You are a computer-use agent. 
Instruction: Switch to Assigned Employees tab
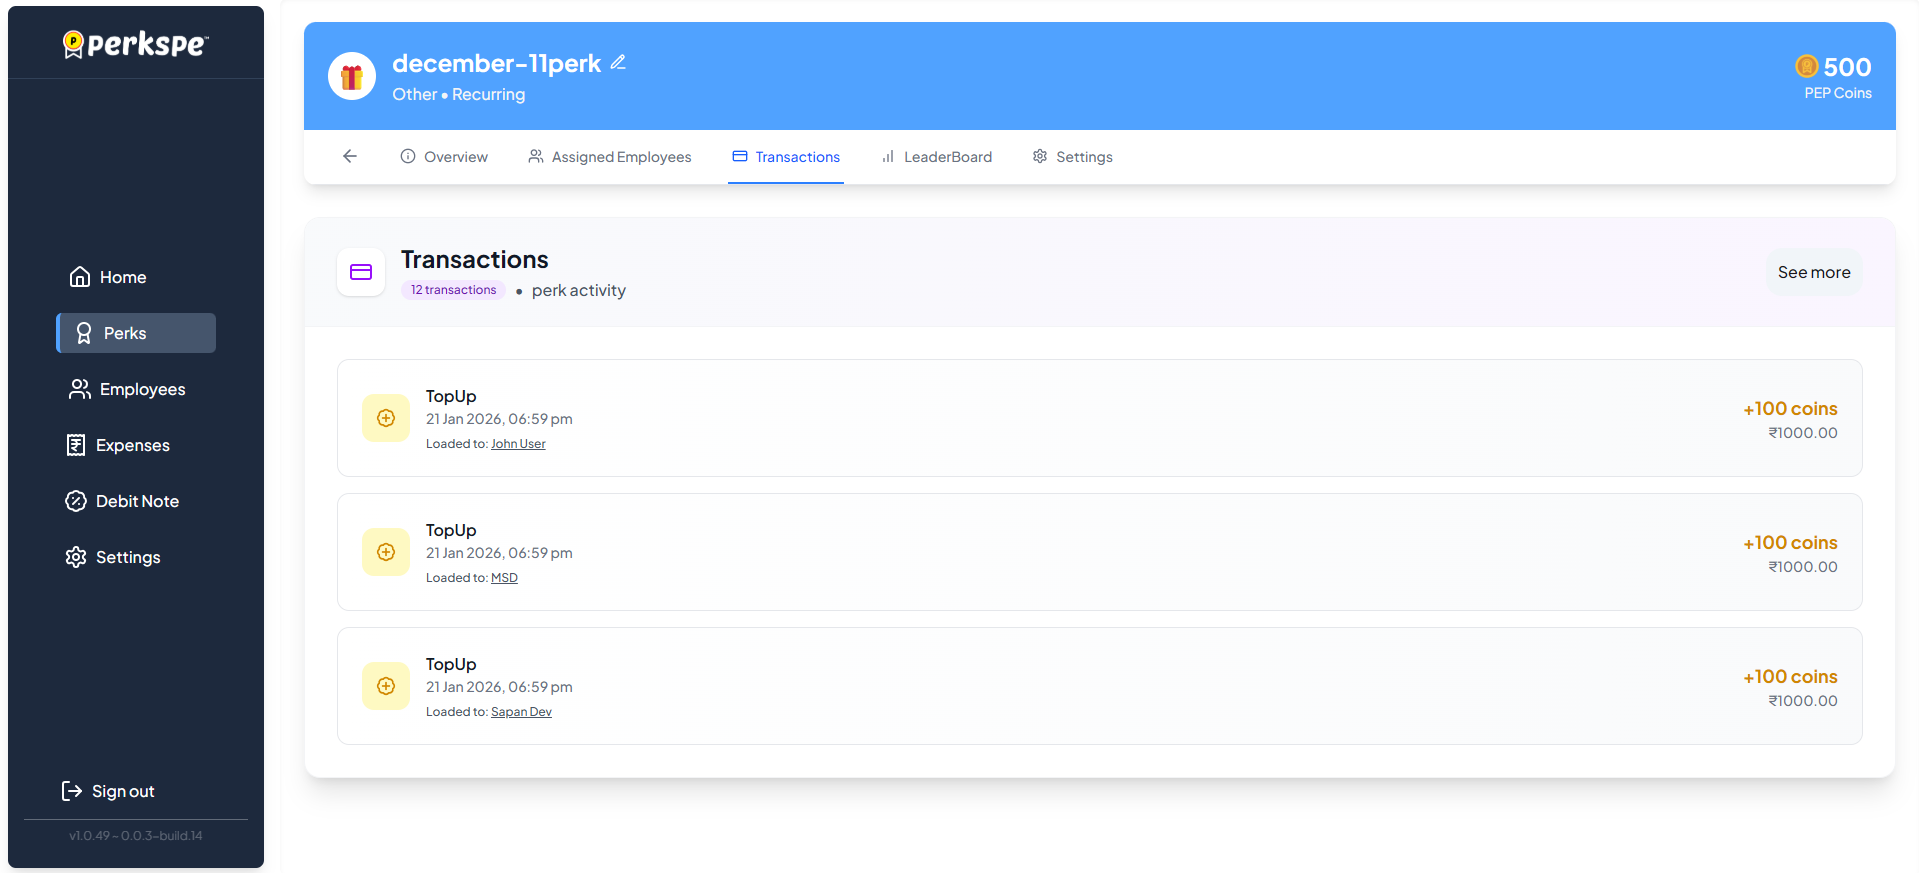pos(610,157)
